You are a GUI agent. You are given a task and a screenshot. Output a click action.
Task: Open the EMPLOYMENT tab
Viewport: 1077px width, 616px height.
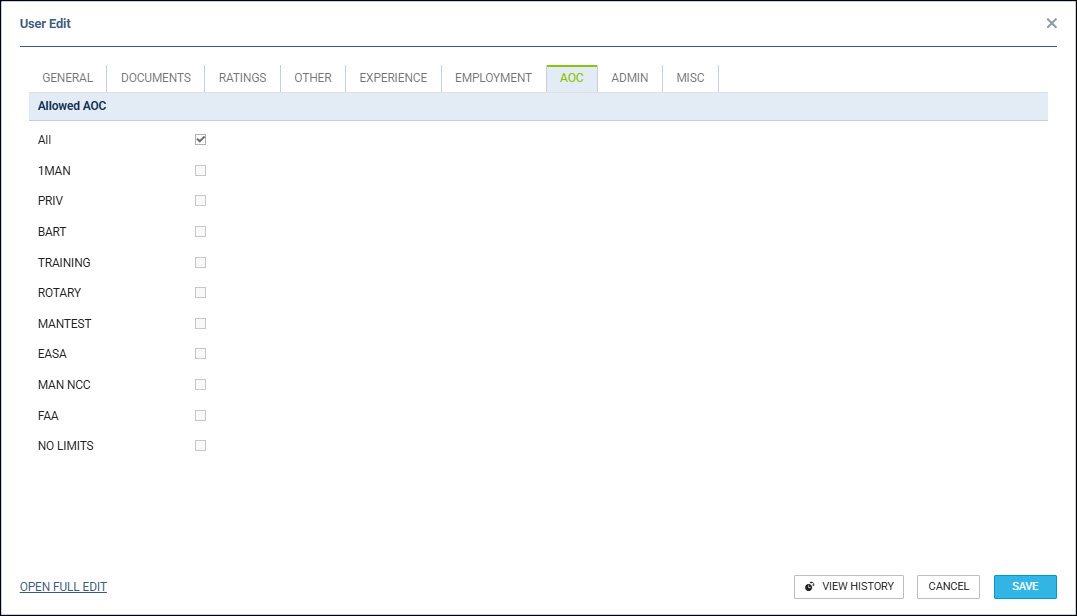pyautogui.click(x=493, y=78)
